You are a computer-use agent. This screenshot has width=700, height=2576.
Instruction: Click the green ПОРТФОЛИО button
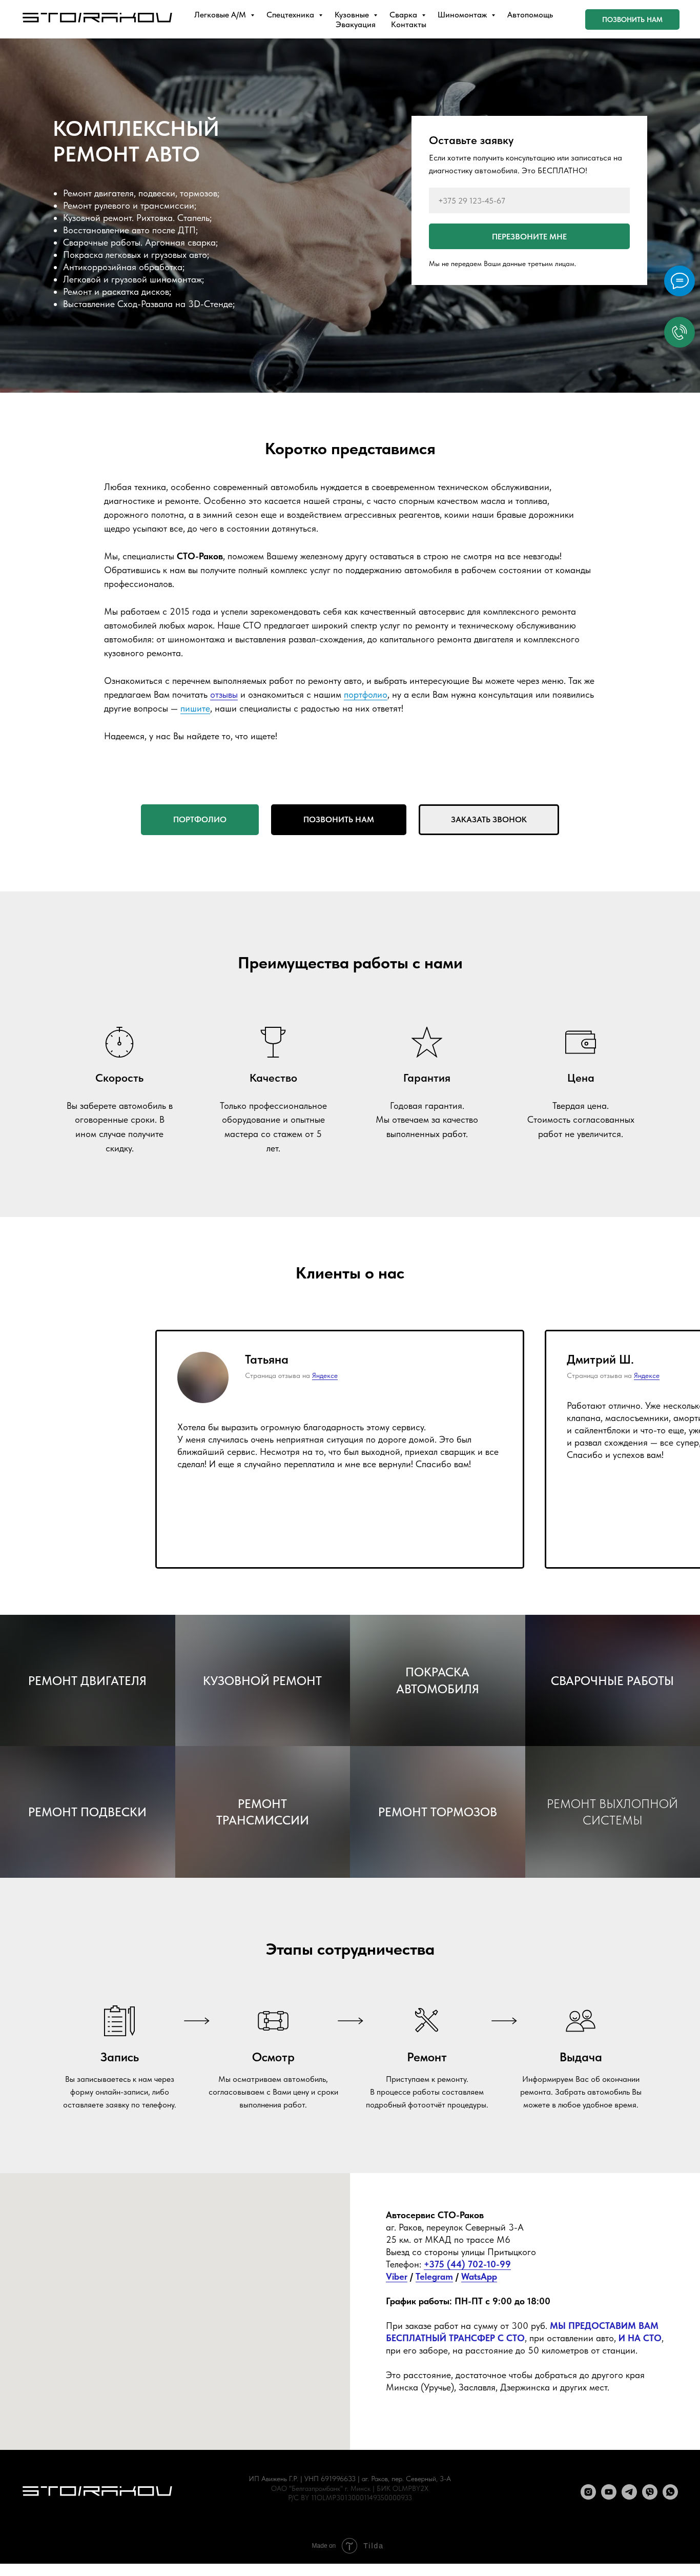coord(200,819)
